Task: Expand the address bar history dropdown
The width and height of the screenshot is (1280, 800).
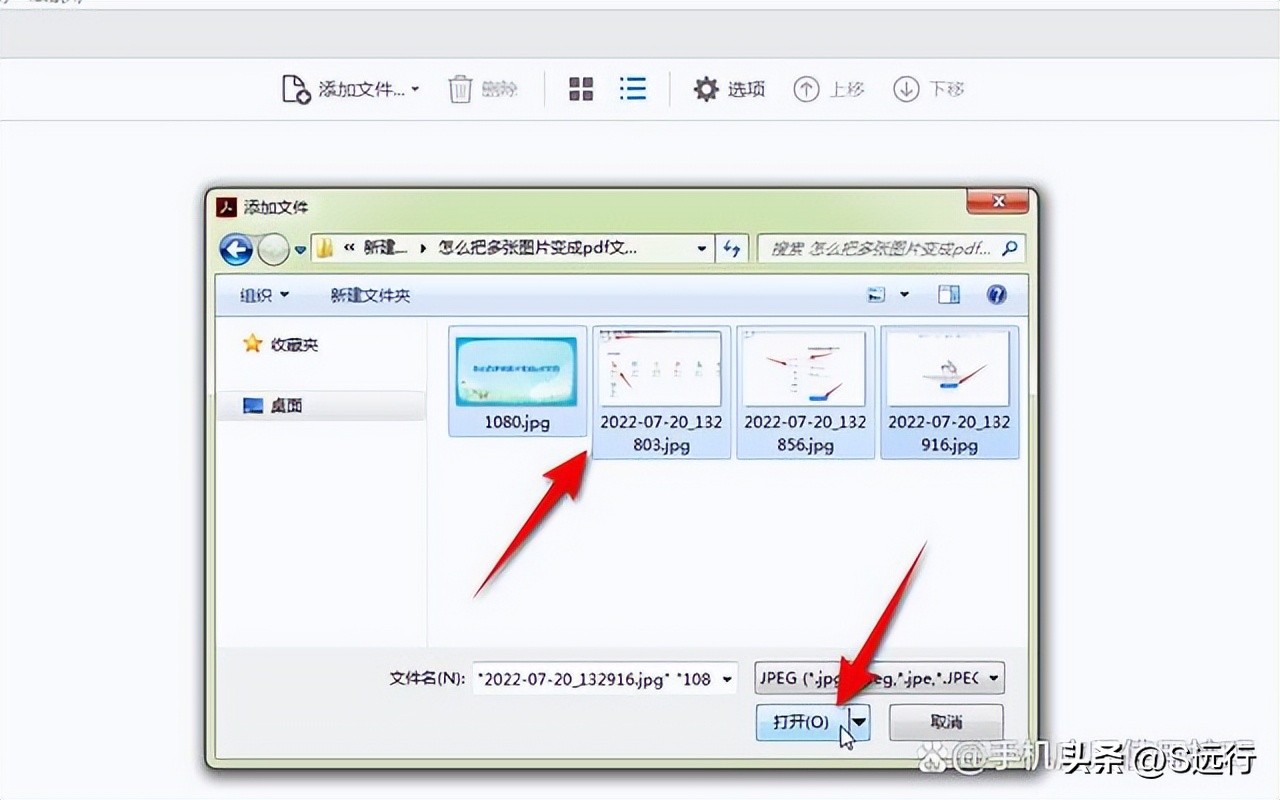Action: point(703,248)
